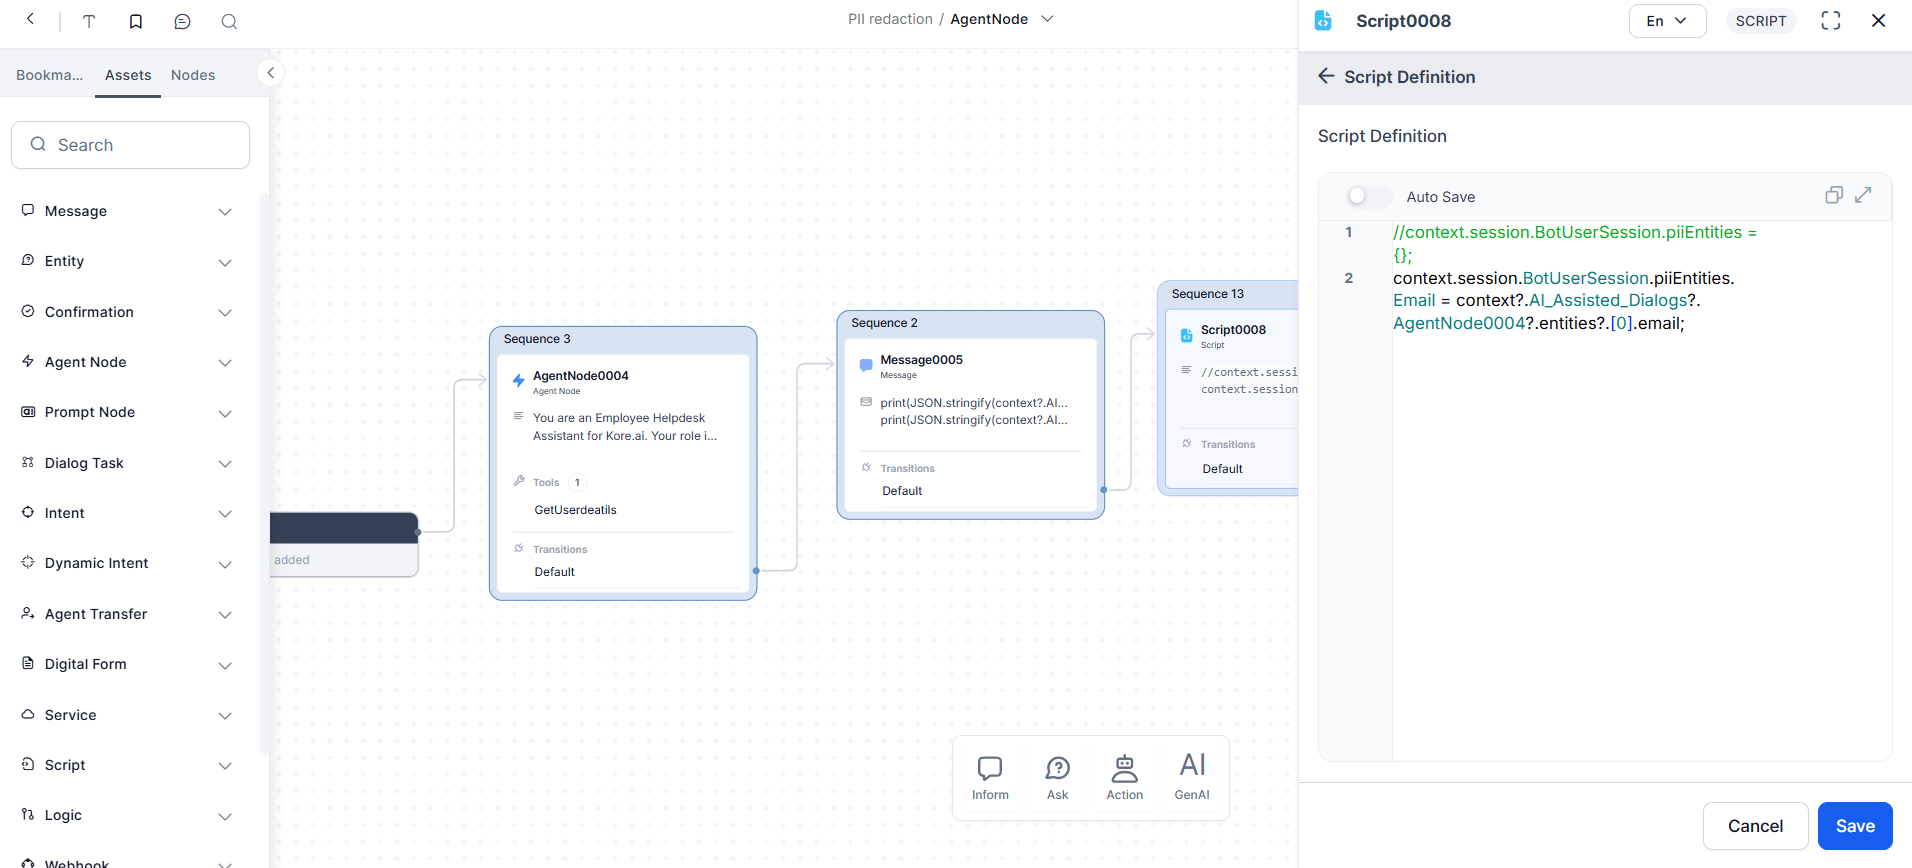Click Default transition under Message0005

902,491
